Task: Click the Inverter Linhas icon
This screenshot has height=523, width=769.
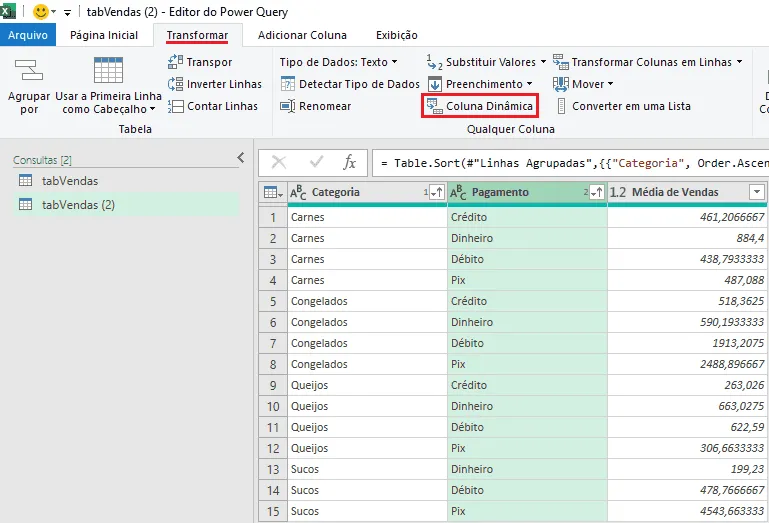Action: [x=175, y=84]
